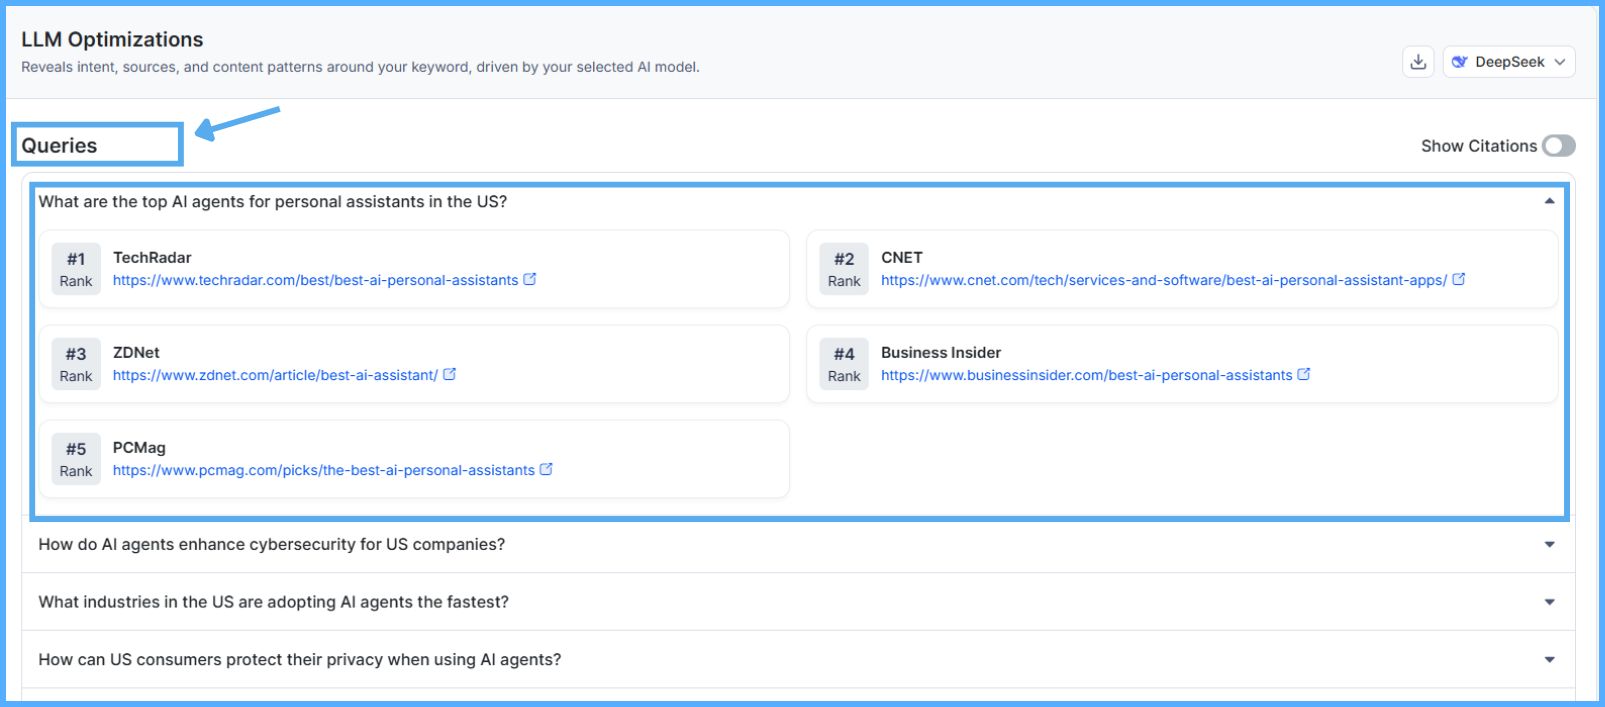1605x707 pixels.
Task: Click the TechRadar best AI assistants URL
Action: pyautogui.click(x=315, y=281)
